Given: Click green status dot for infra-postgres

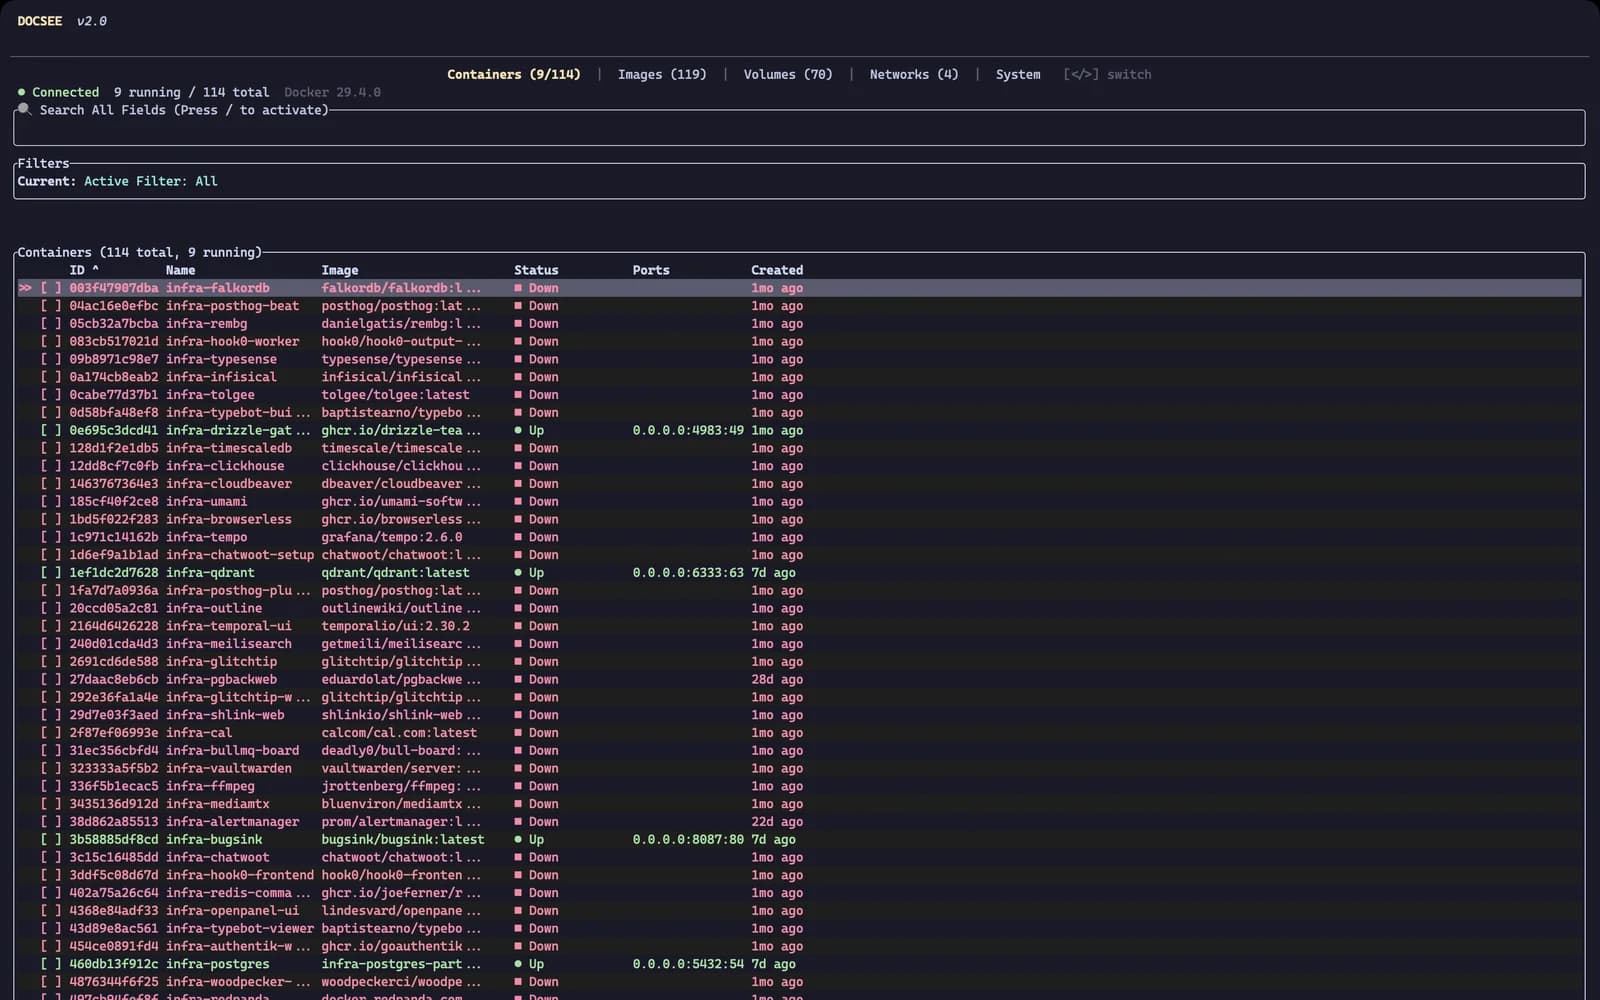Looking at the screenshot, I should coord(518,964).
